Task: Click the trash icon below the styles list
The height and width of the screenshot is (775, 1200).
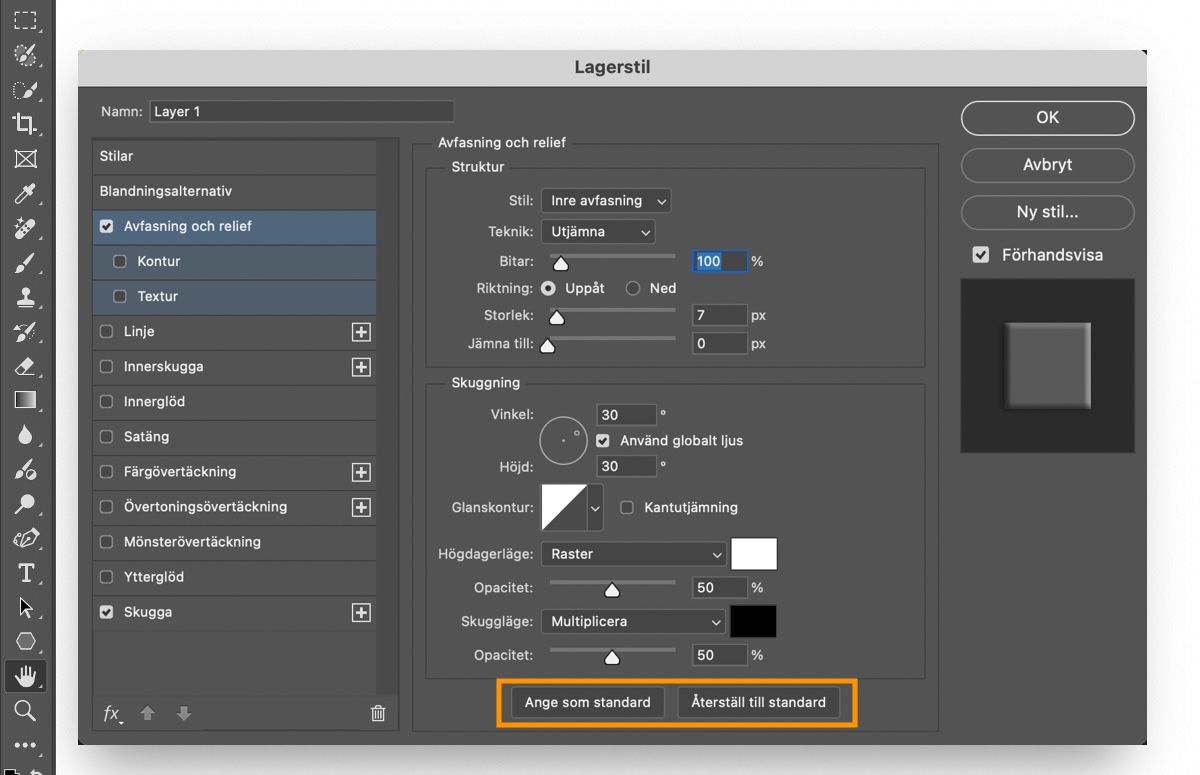Action: [x=377, y=713]
